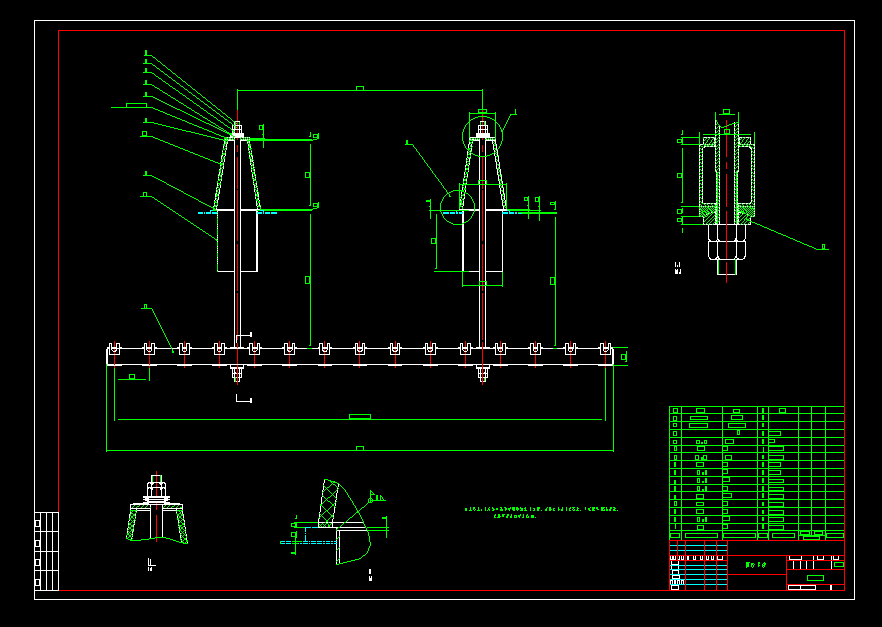The image size is (882, 627).
Task: Pick the bolt beneath the right support post
Action: [482, 373]
